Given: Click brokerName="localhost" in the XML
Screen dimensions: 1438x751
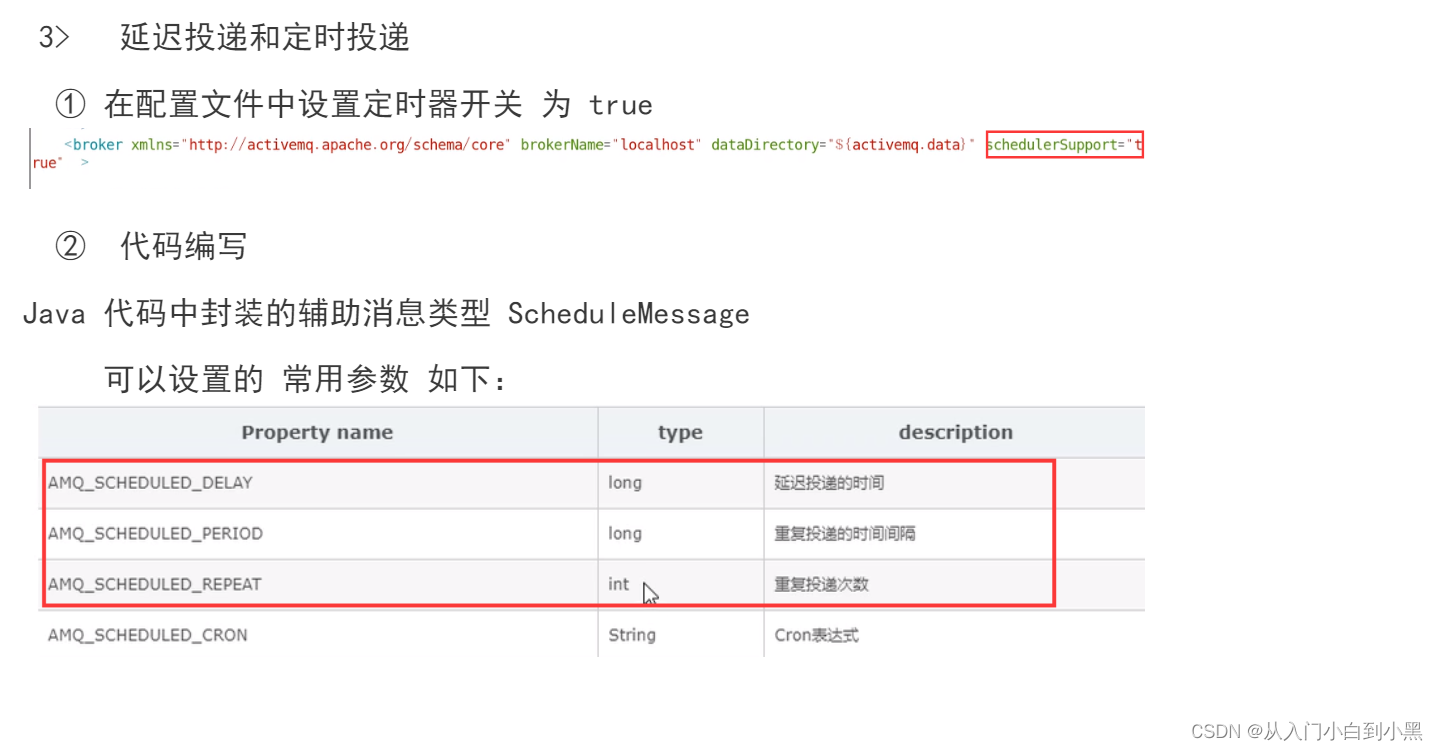Looking at the screenshot, I should pos(612,145).
